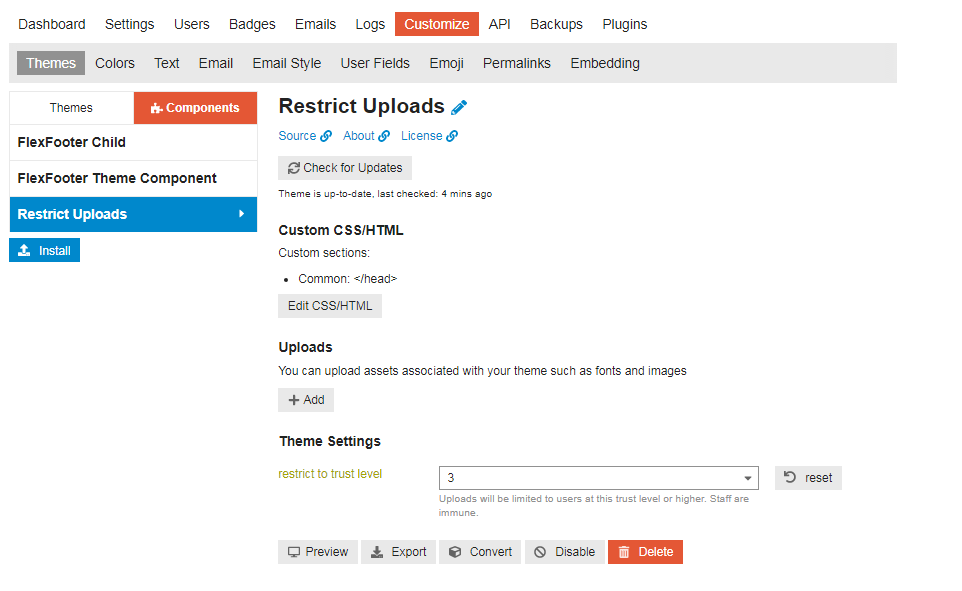Screen dimensions: 962x591
Task: Open the Dashboard admin tab
Action: [52, 24]
